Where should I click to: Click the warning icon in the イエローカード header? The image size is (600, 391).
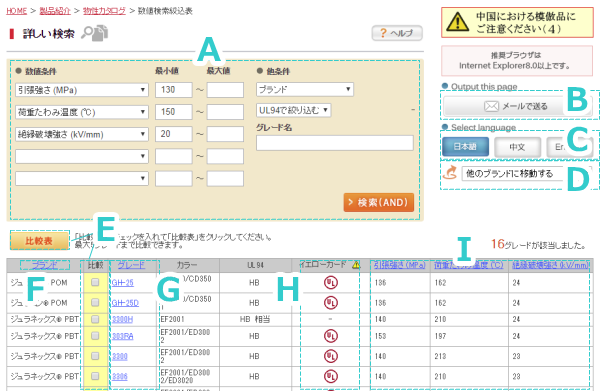click(x=356, y=264)
